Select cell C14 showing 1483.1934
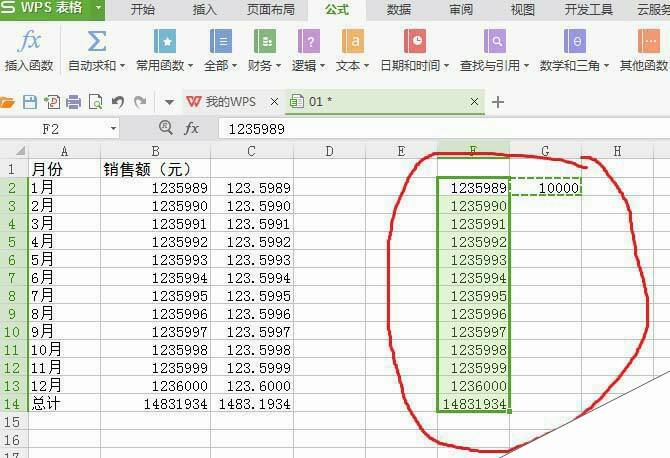 click(x=252, y=404)
